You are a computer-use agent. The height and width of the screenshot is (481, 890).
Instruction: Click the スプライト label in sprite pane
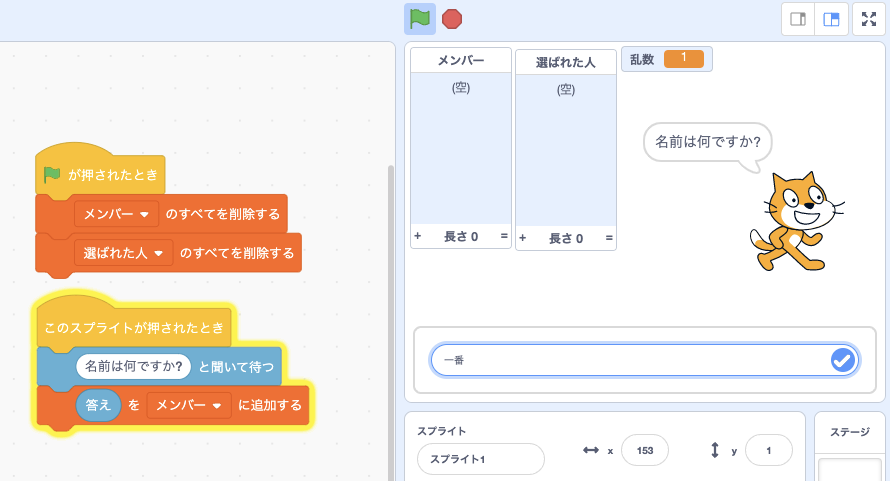[442, 431]
